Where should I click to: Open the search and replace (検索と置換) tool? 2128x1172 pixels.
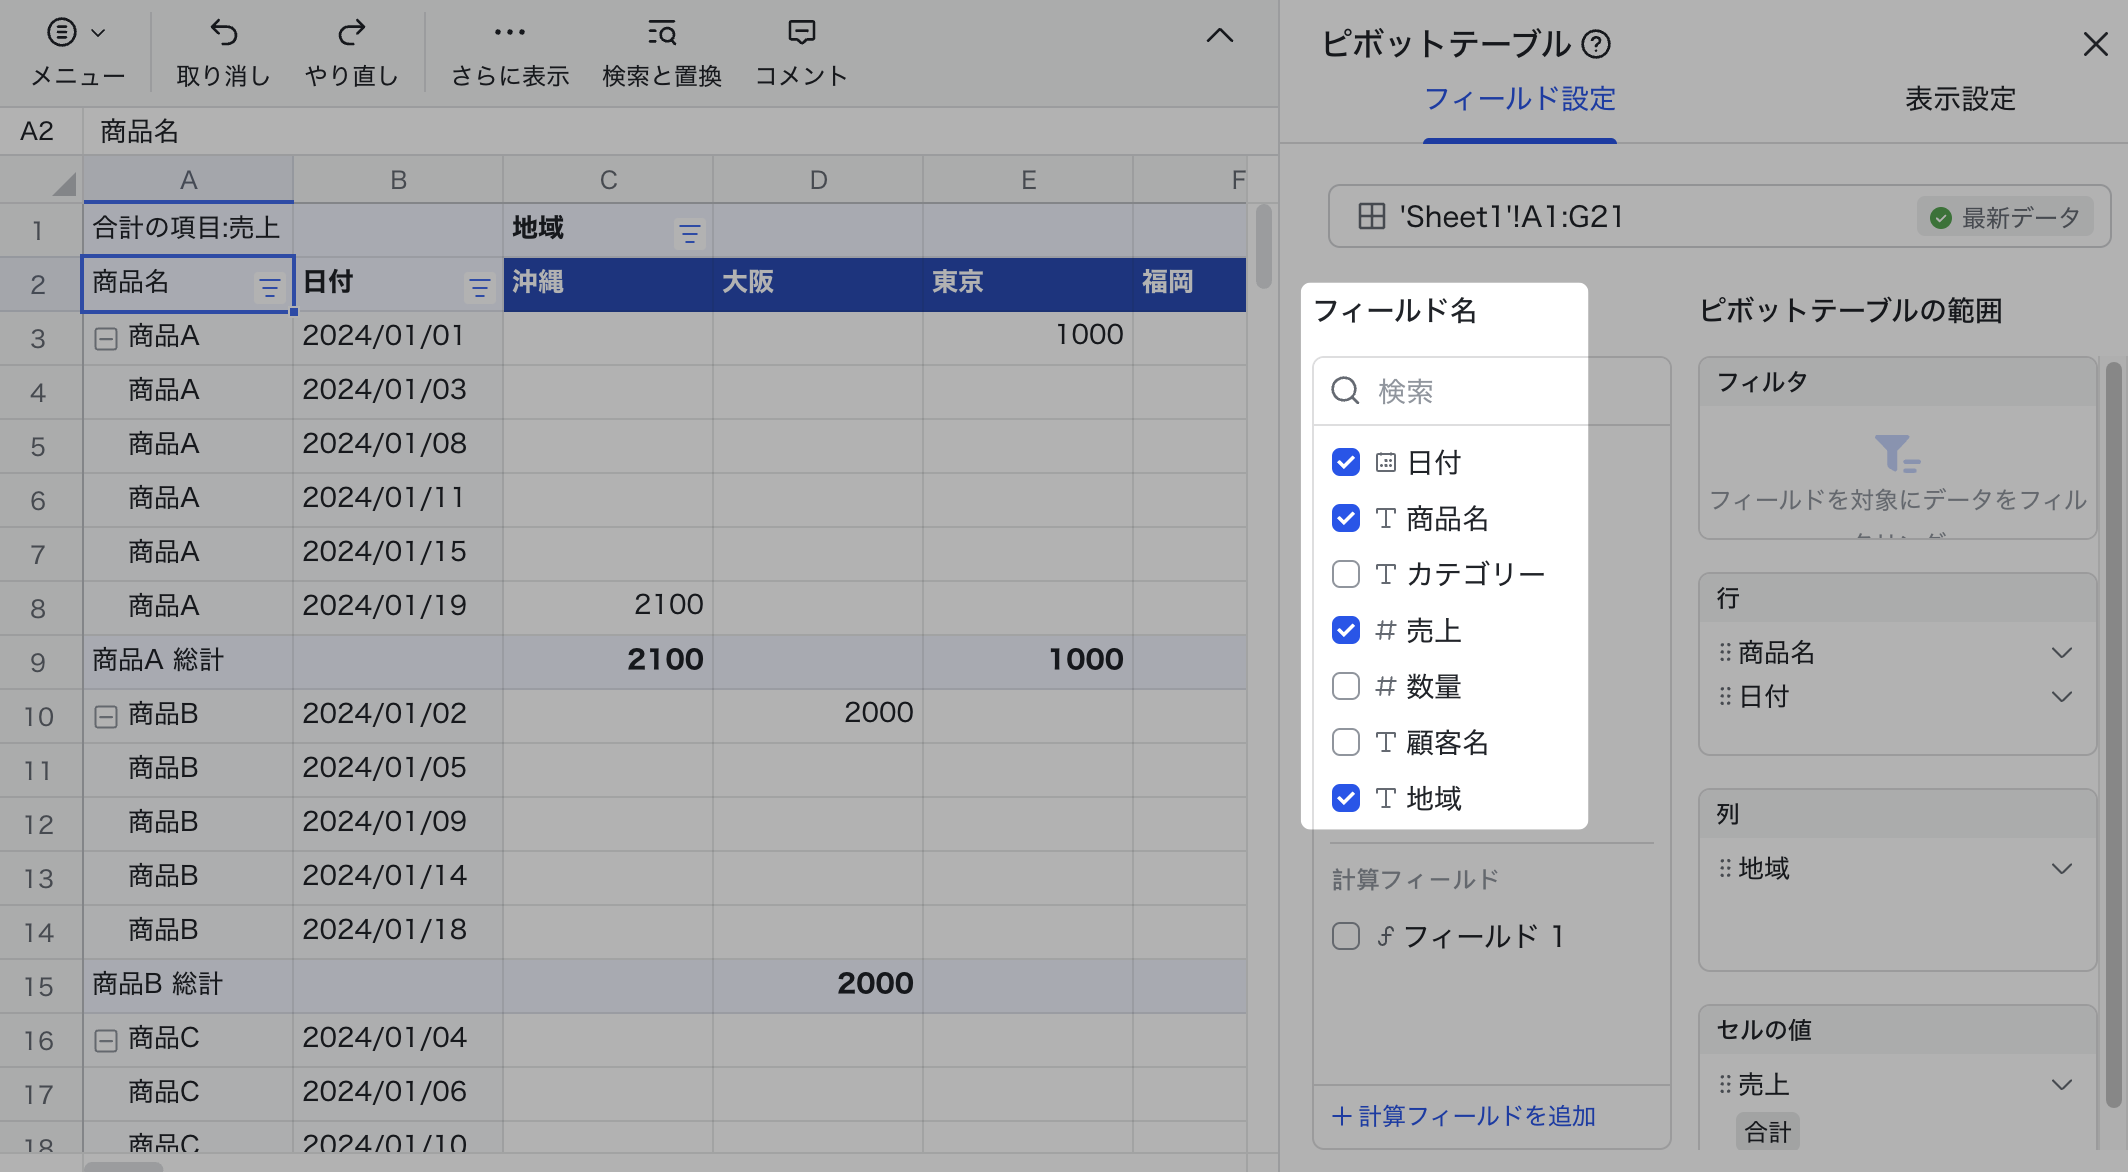point(661,34)
